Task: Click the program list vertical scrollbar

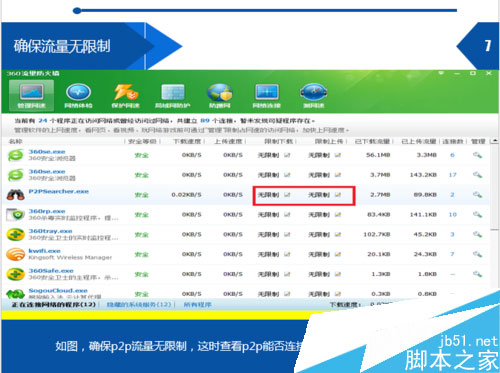Action: 495,187
